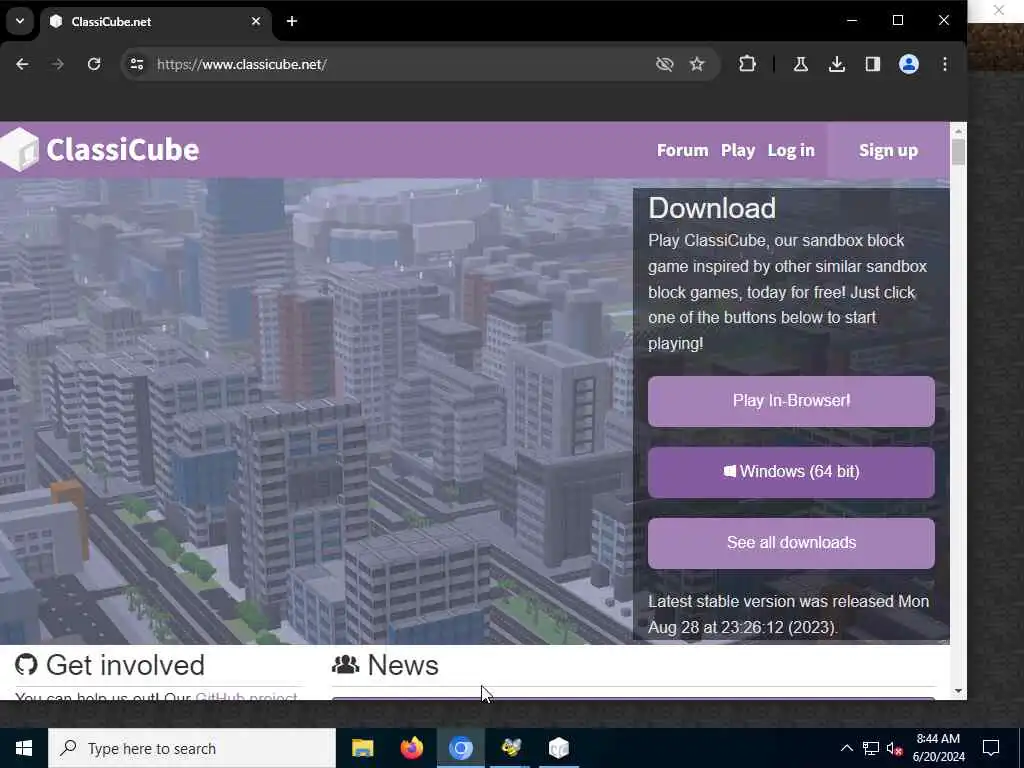Open File Explorer from the taskbar
Image resolution: width=1024 pixels, height=768 pixels.
[362, 748]
